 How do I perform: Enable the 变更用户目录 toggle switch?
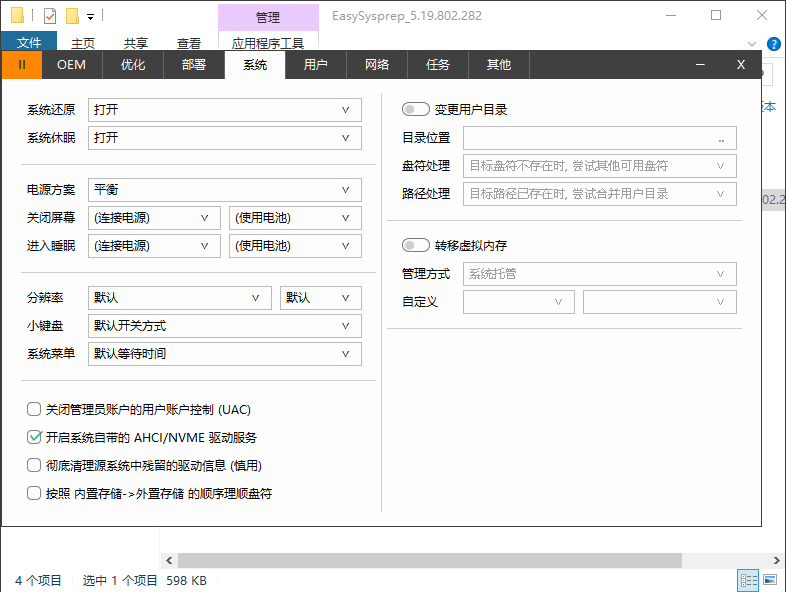click(415, 109)
